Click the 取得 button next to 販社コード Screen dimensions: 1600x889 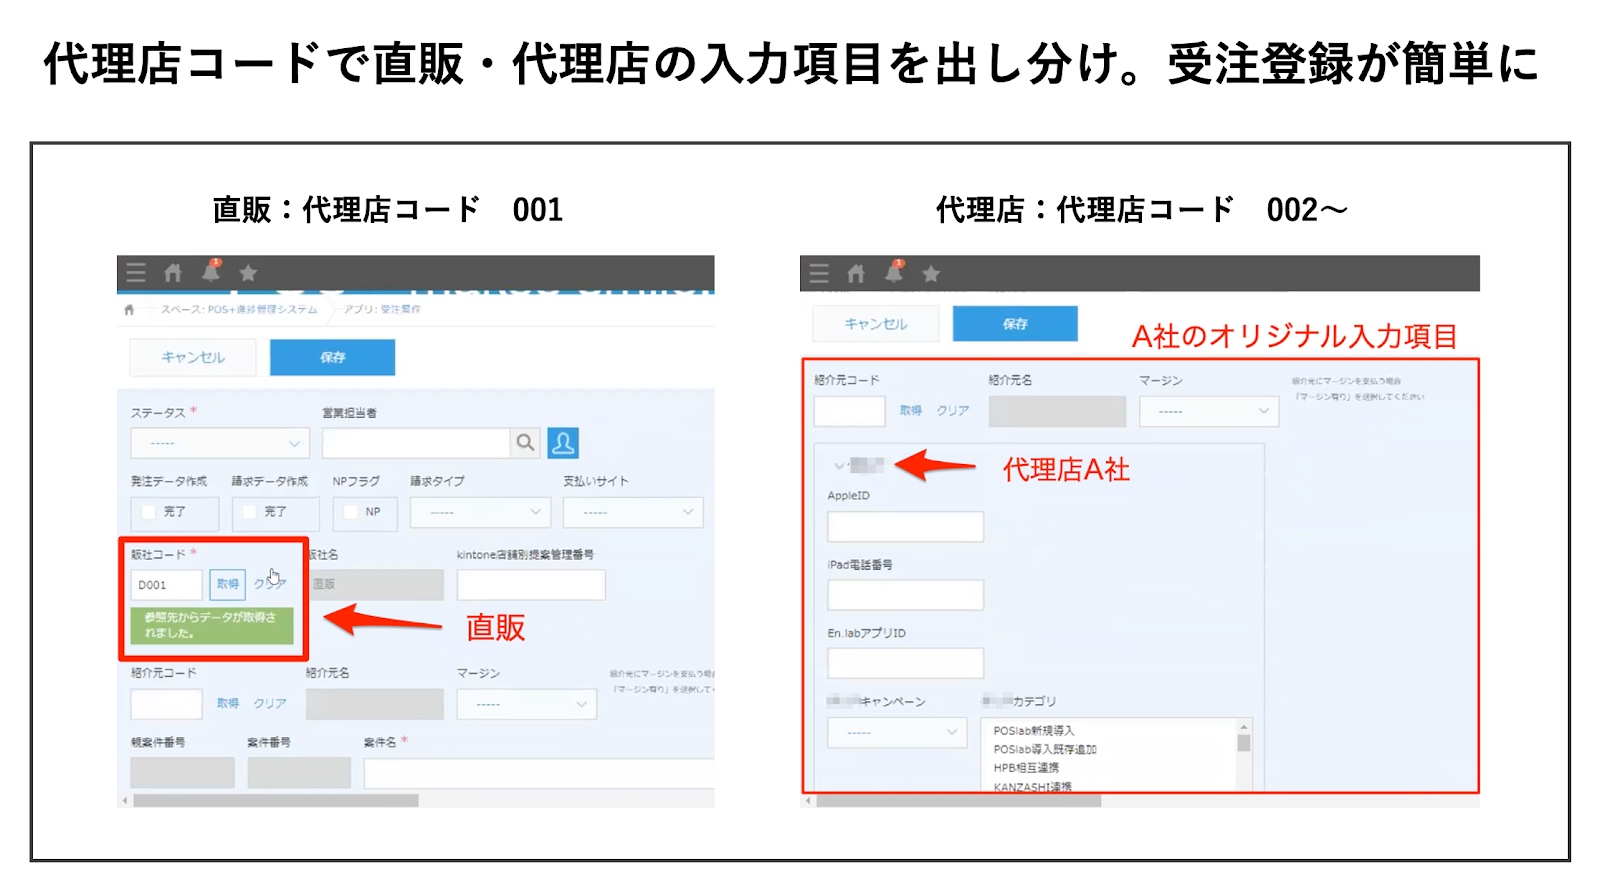tap(228, 584)
